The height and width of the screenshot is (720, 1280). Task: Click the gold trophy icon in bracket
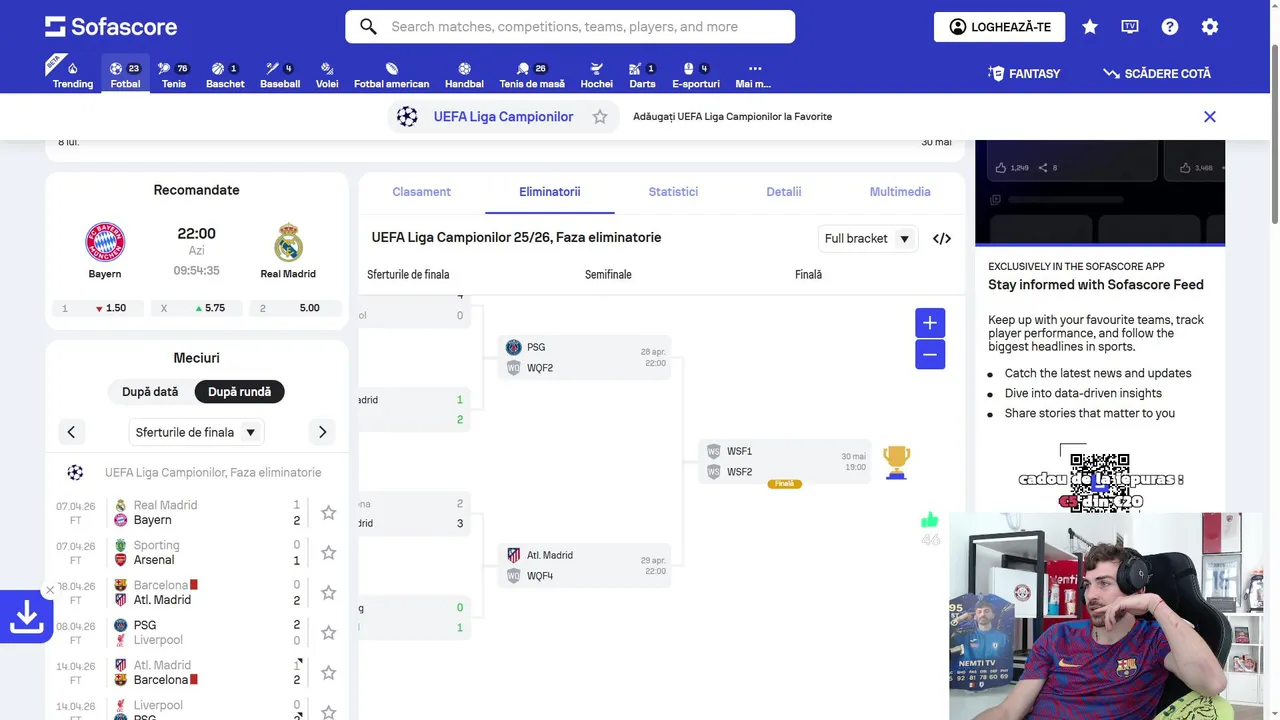tap(897, 462)
